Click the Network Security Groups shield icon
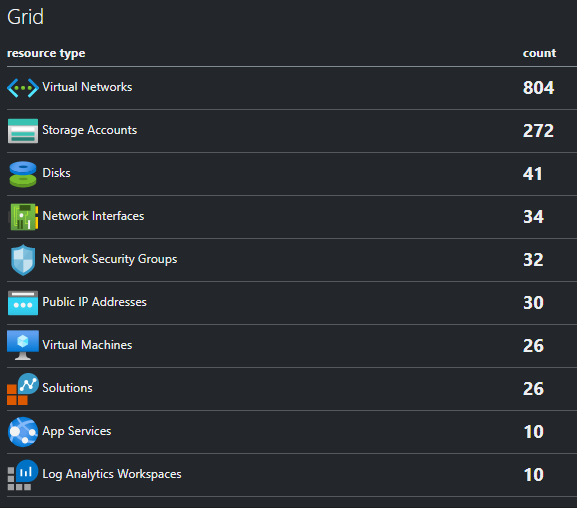 pos(23,260)
